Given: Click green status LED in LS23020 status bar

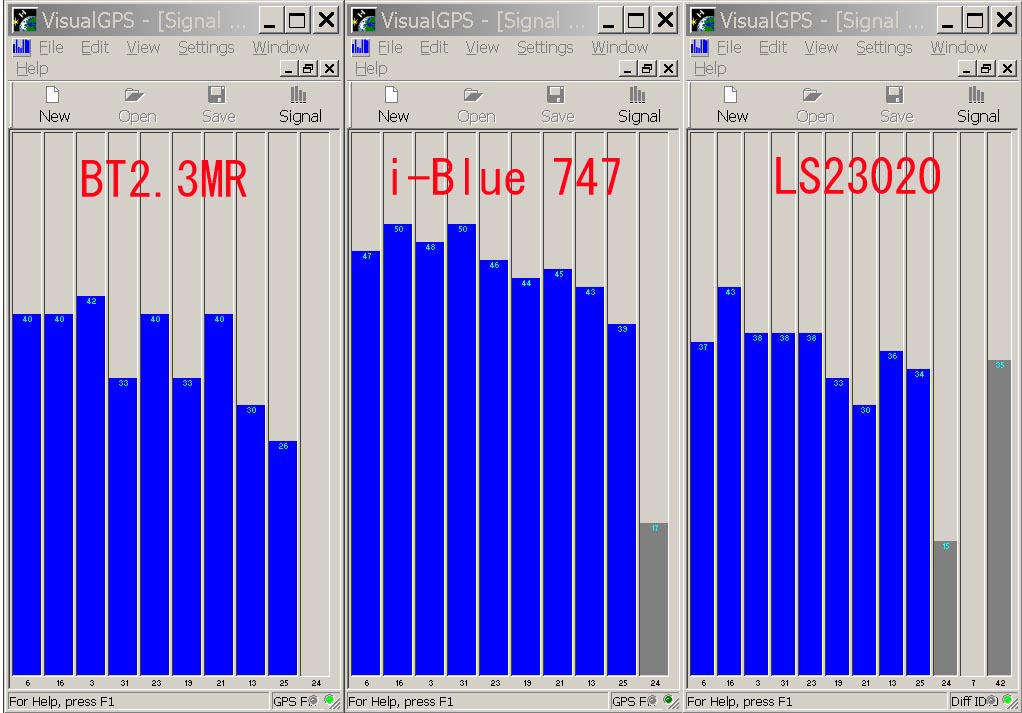Looking at the screenshot, I should [1007, 700].
